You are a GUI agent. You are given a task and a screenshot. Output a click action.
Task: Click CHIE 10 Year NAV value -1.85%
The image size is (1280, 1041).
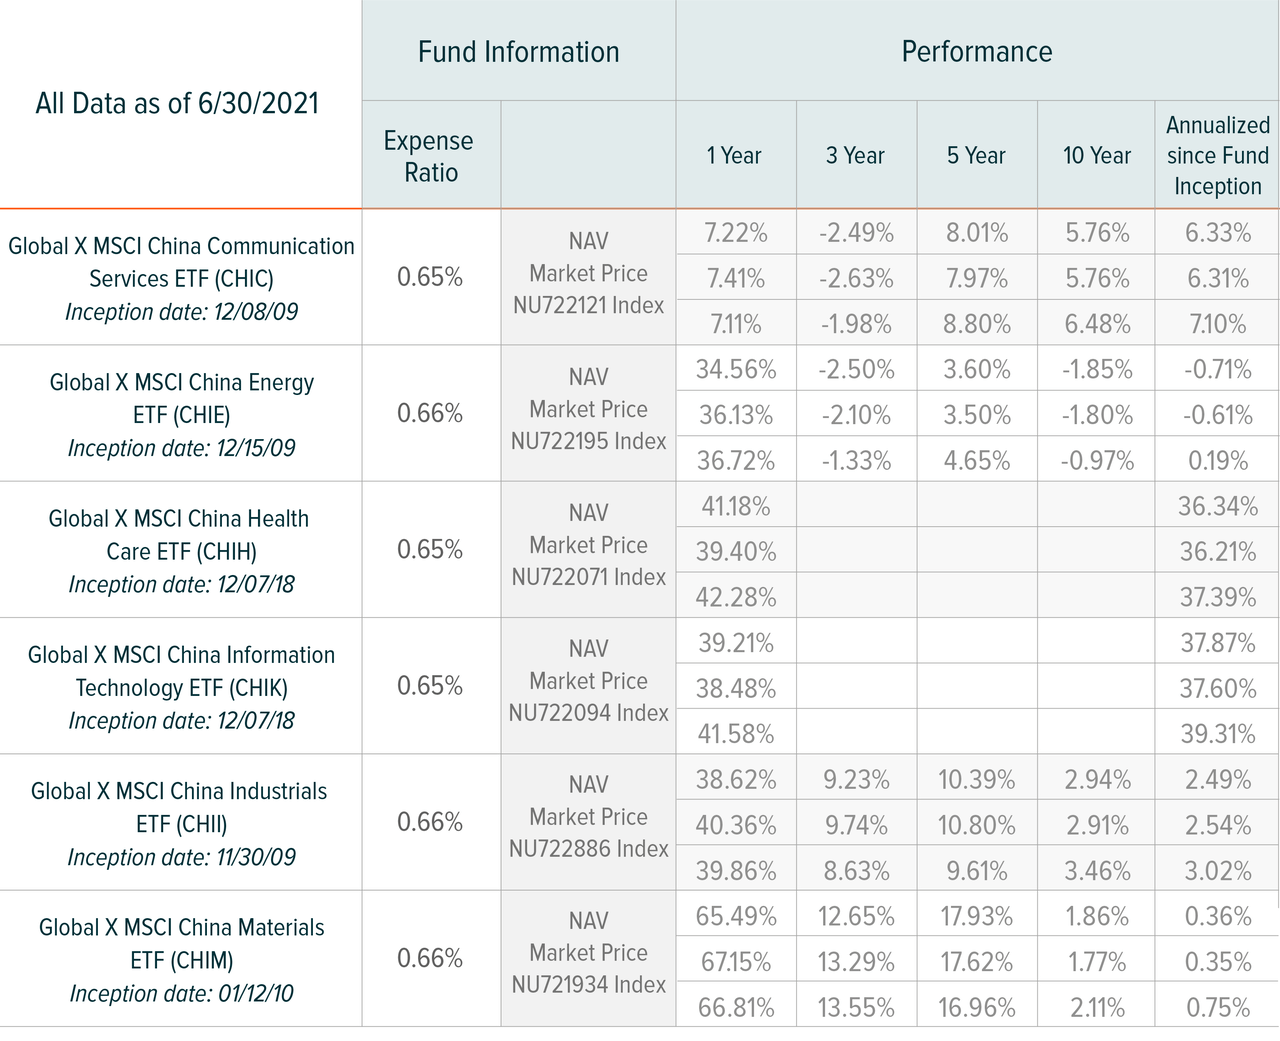tap(1098, 369)
